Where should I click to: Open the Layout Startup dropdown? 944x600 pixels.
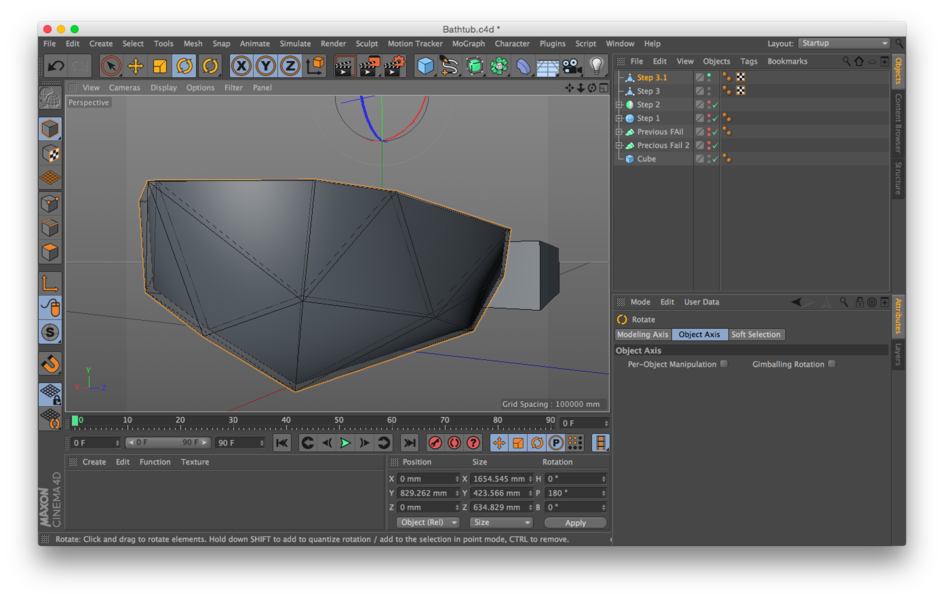coord(843,43)
